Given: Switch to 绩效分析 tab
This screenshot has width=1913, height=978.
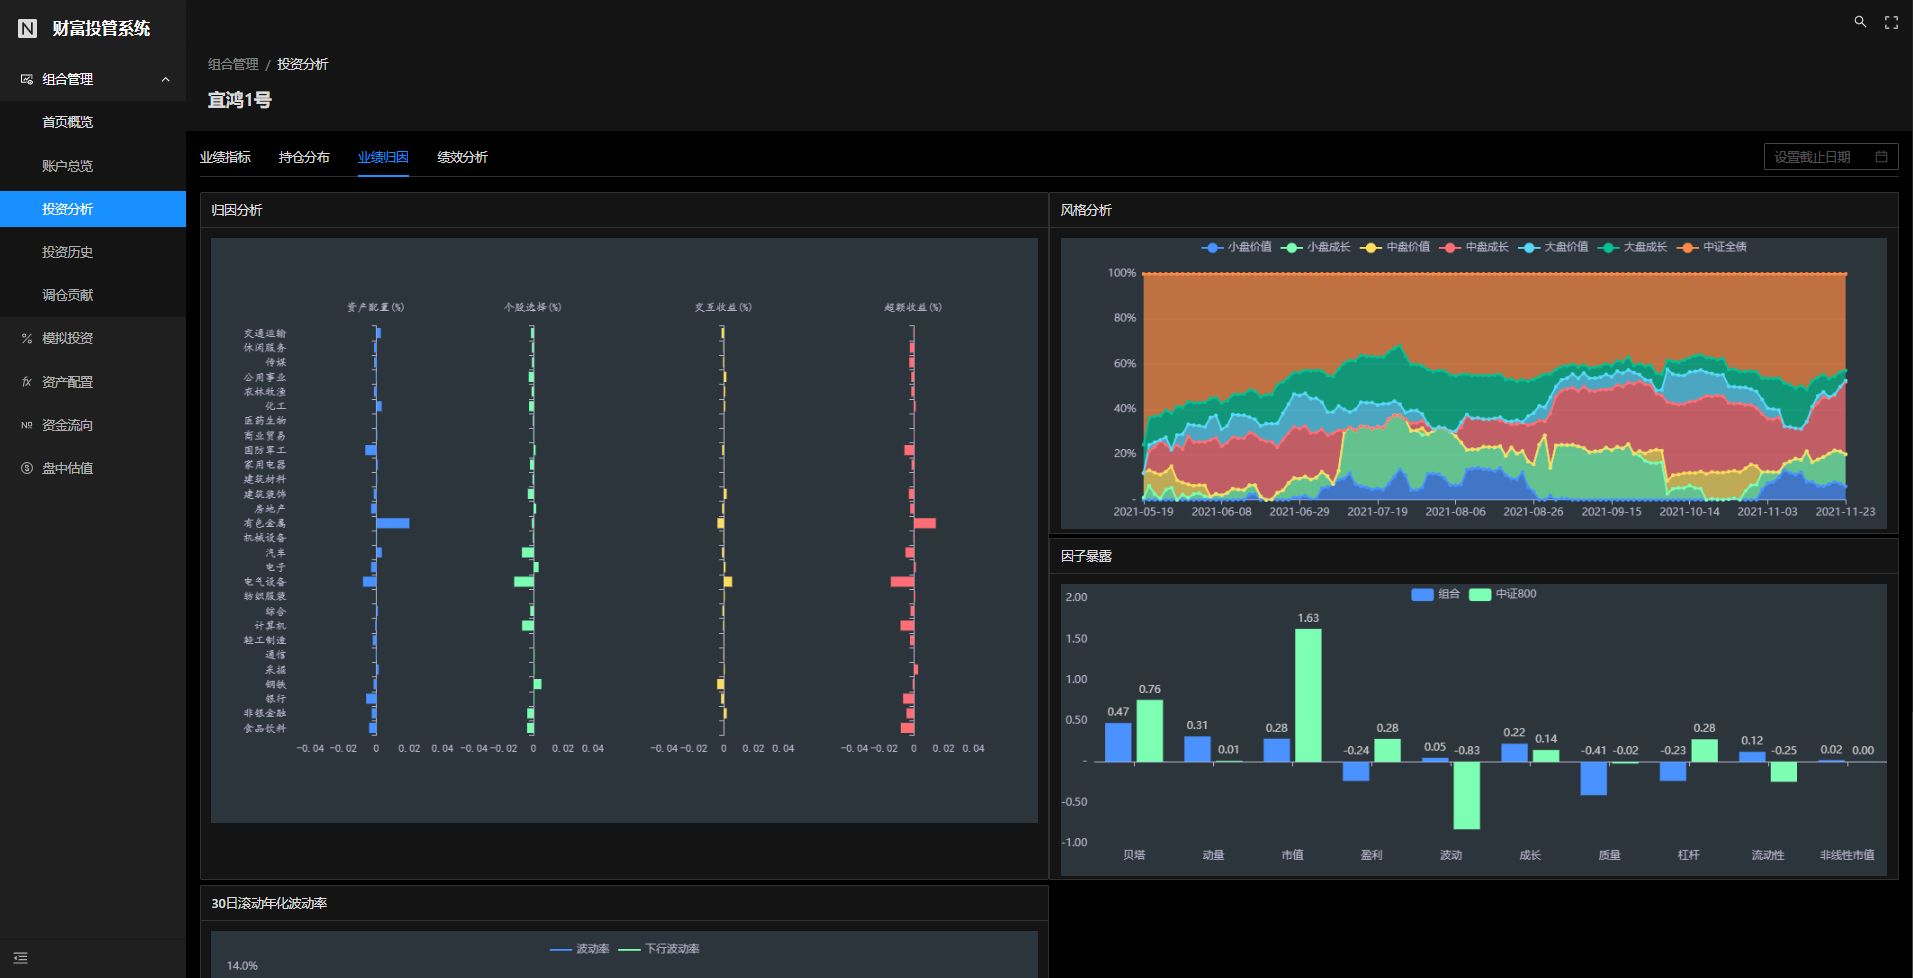Looking at the screenshot, I should (x=462, y=157).
